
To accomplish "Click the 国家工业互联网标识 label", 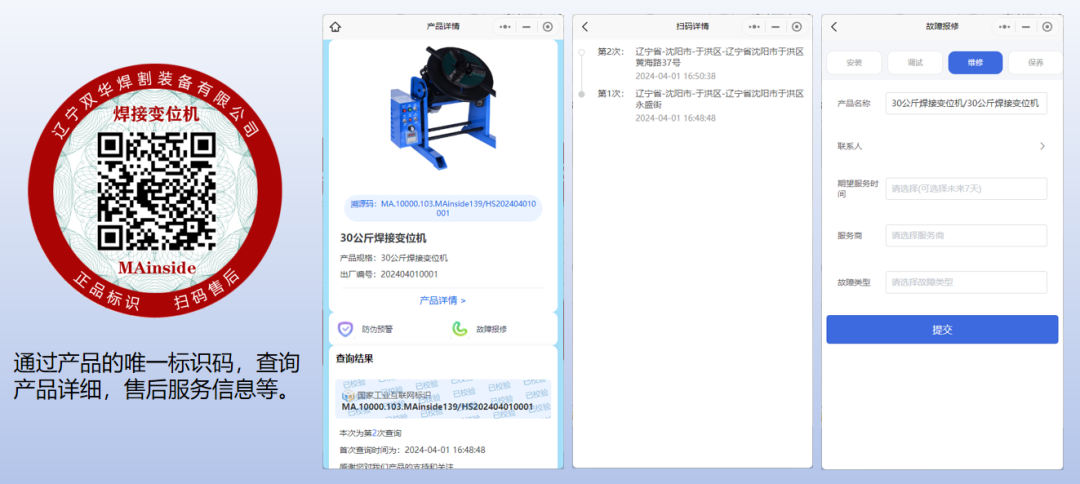I will click(x=394, y=395).
